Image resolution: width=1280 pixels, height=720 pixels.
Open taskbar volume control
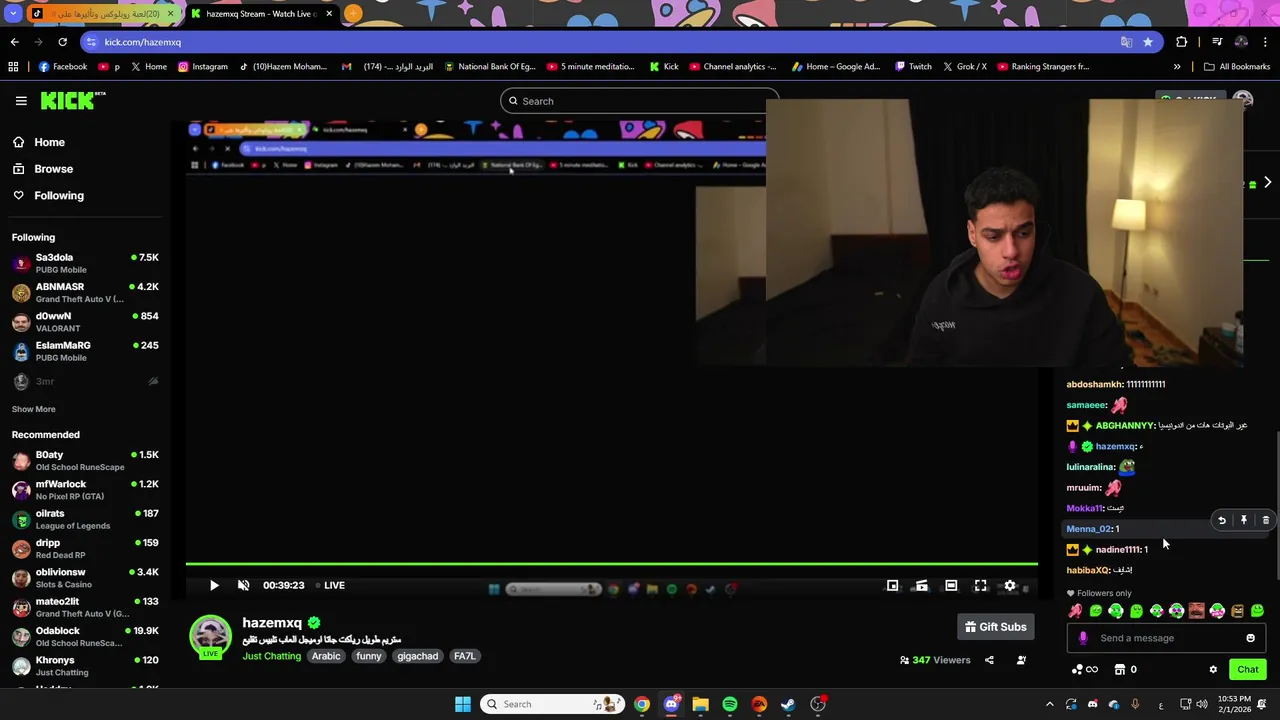[x=1203, y=704]
